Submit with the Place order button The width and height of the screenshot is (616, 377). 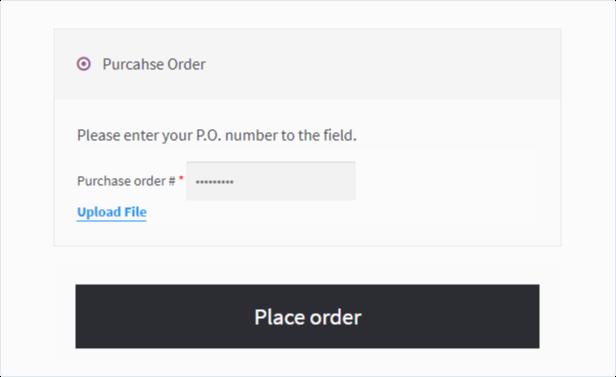pyautogui.click(x=307, y=317)
